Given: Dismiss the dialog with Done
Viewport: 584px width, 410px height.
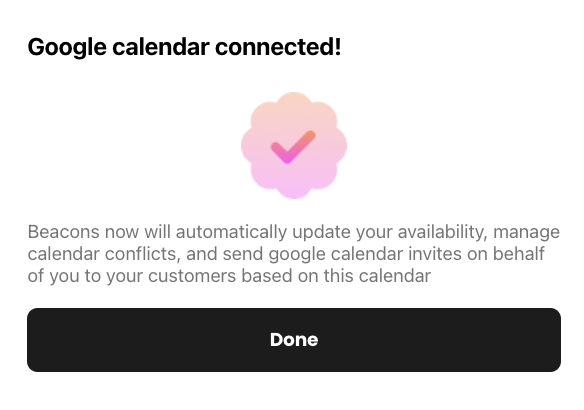Looking at the screenshot, I should [x=294, y=340].
